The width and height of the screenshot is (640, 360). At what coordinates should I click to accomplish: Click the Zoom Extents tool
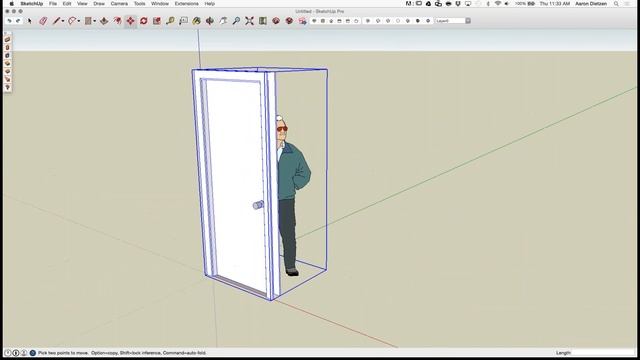(x=249, y=21)
